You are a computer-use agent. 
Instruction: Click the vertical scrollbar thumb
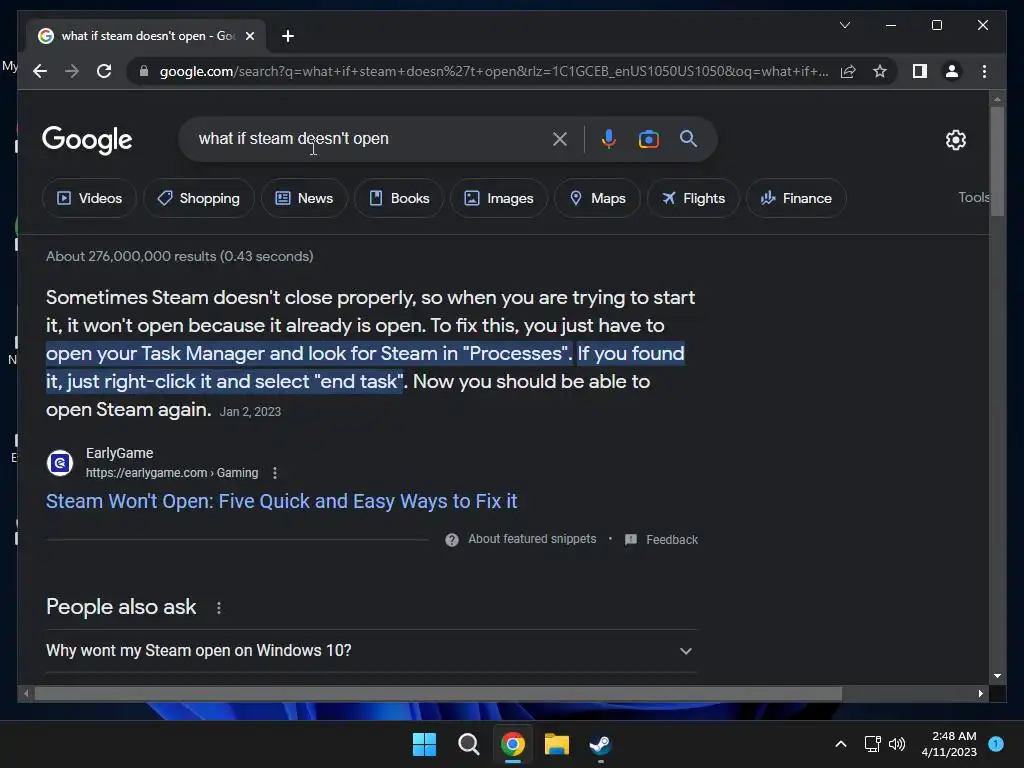(997, 161)
